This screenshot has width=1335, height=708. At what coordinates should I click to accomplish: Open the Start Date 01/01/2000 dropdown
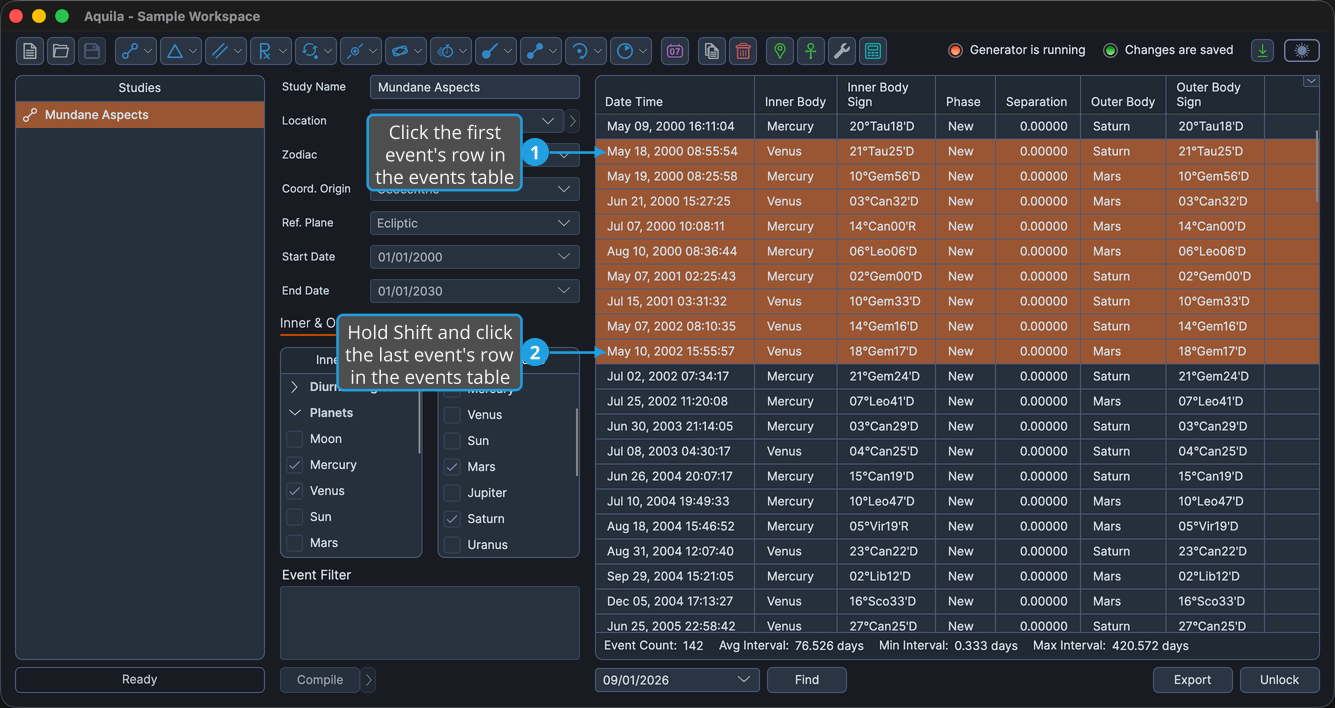coord(474,257)
